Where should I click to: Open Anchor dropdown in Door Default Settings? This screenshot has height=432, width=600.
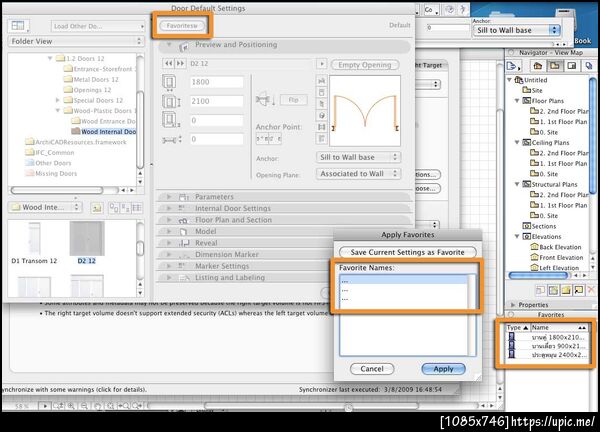pyautogui.click(x=358, y=157)
